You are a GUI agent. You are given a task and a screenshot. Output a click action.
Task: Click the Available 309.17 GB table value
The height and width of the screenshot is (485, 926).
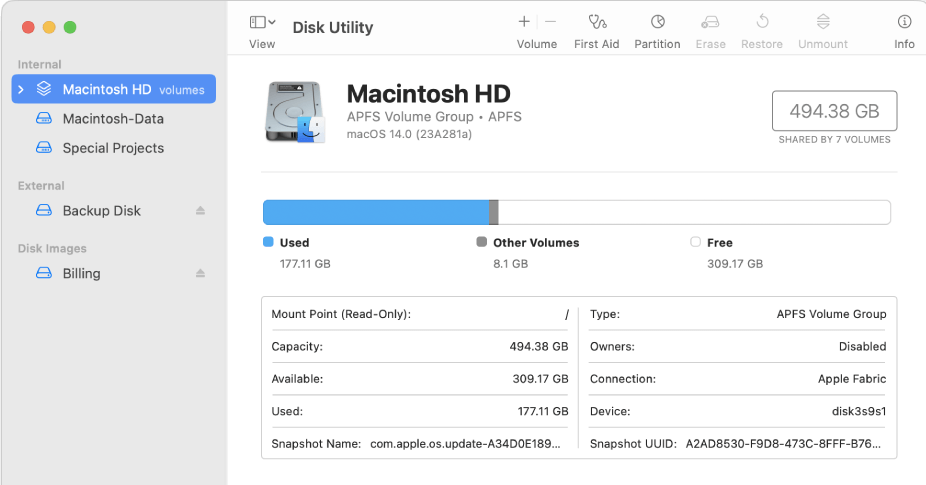coord(540,379)
